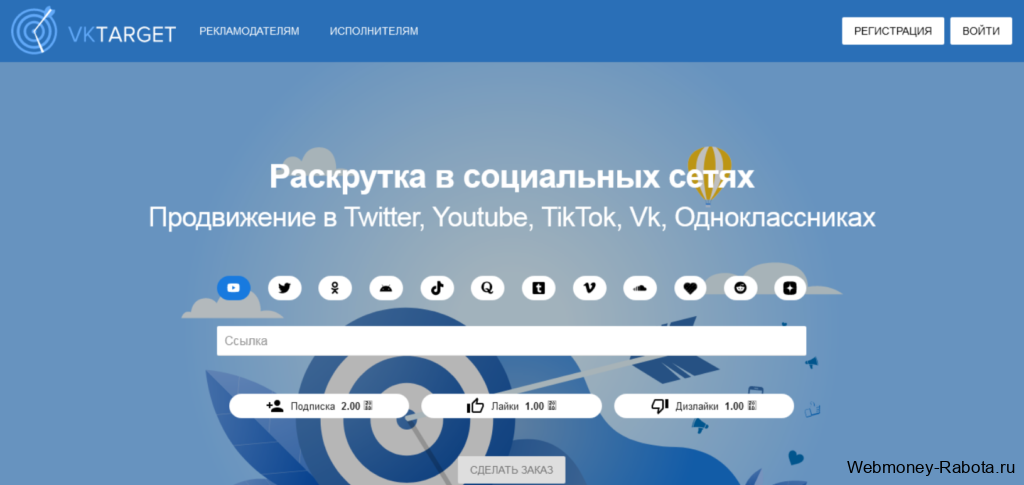Click the Регистрация button
Viewport: 1024px width, 485px height.
coord(893,31)
